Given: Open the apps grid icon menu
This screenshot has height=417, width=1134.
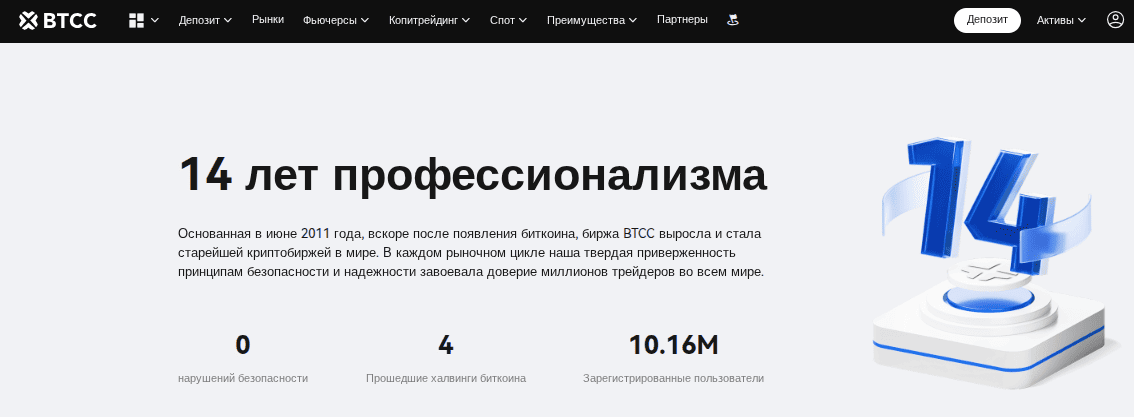Looking at the screenshot, I should (x=136, y=20).
